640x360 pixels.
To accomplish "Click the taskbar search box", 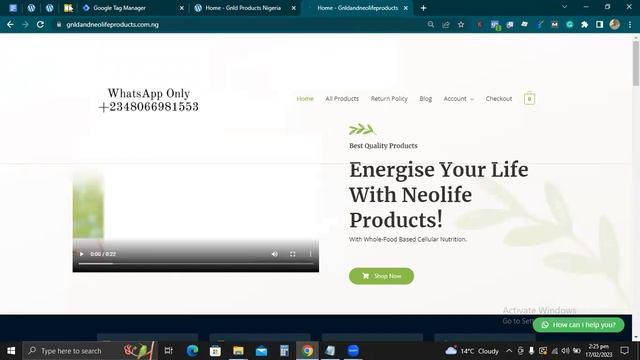I will [90, 351].
